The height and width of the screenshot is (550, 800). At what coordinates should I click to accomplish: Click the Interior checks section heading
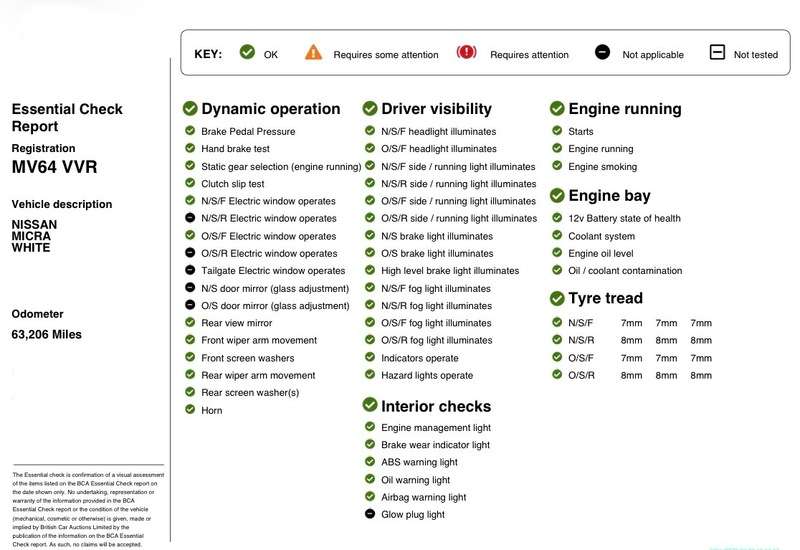[x=435, y=406]
